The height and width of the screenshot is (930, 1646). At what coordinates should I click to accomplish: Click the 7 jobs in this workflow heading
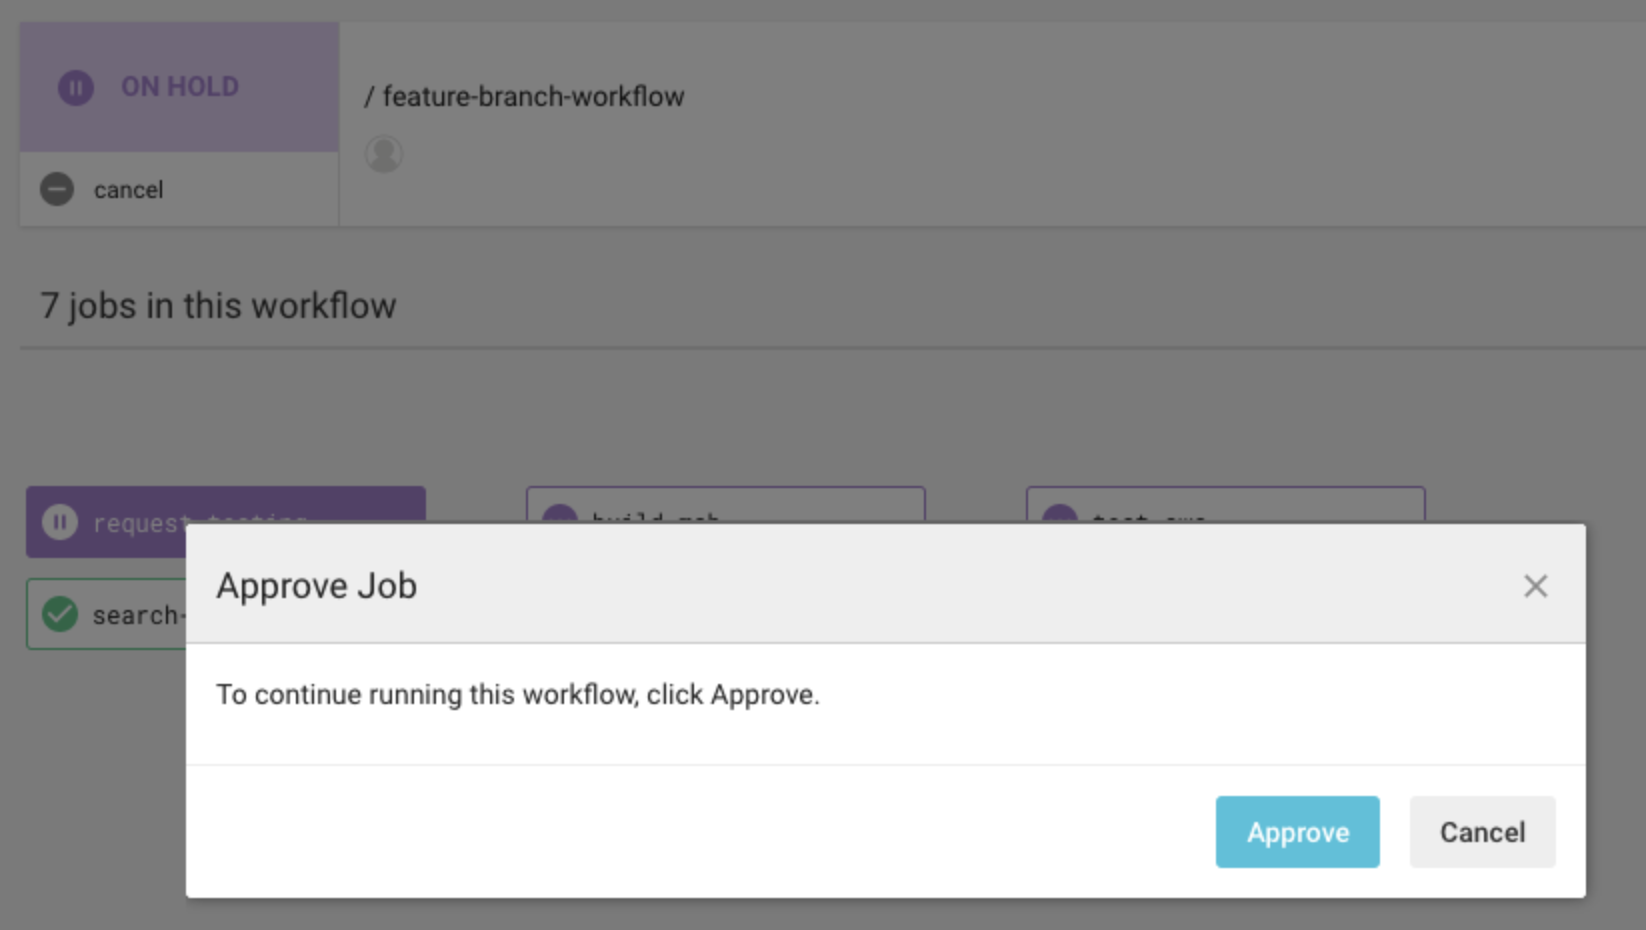216,306
